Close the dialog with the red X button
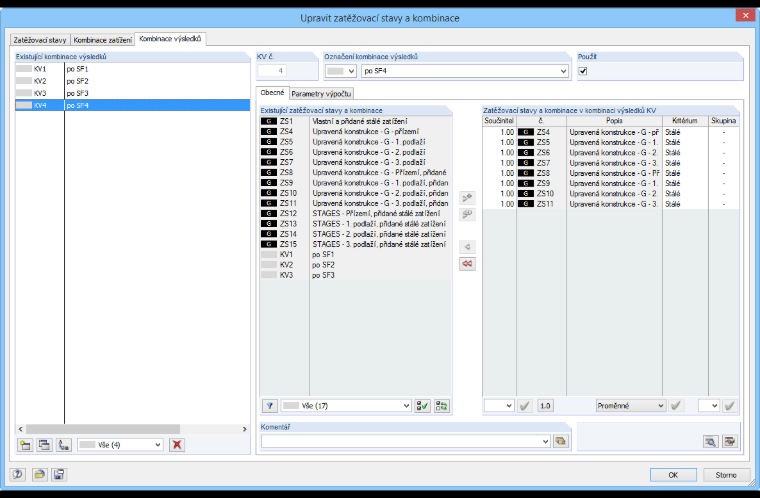 745,16
